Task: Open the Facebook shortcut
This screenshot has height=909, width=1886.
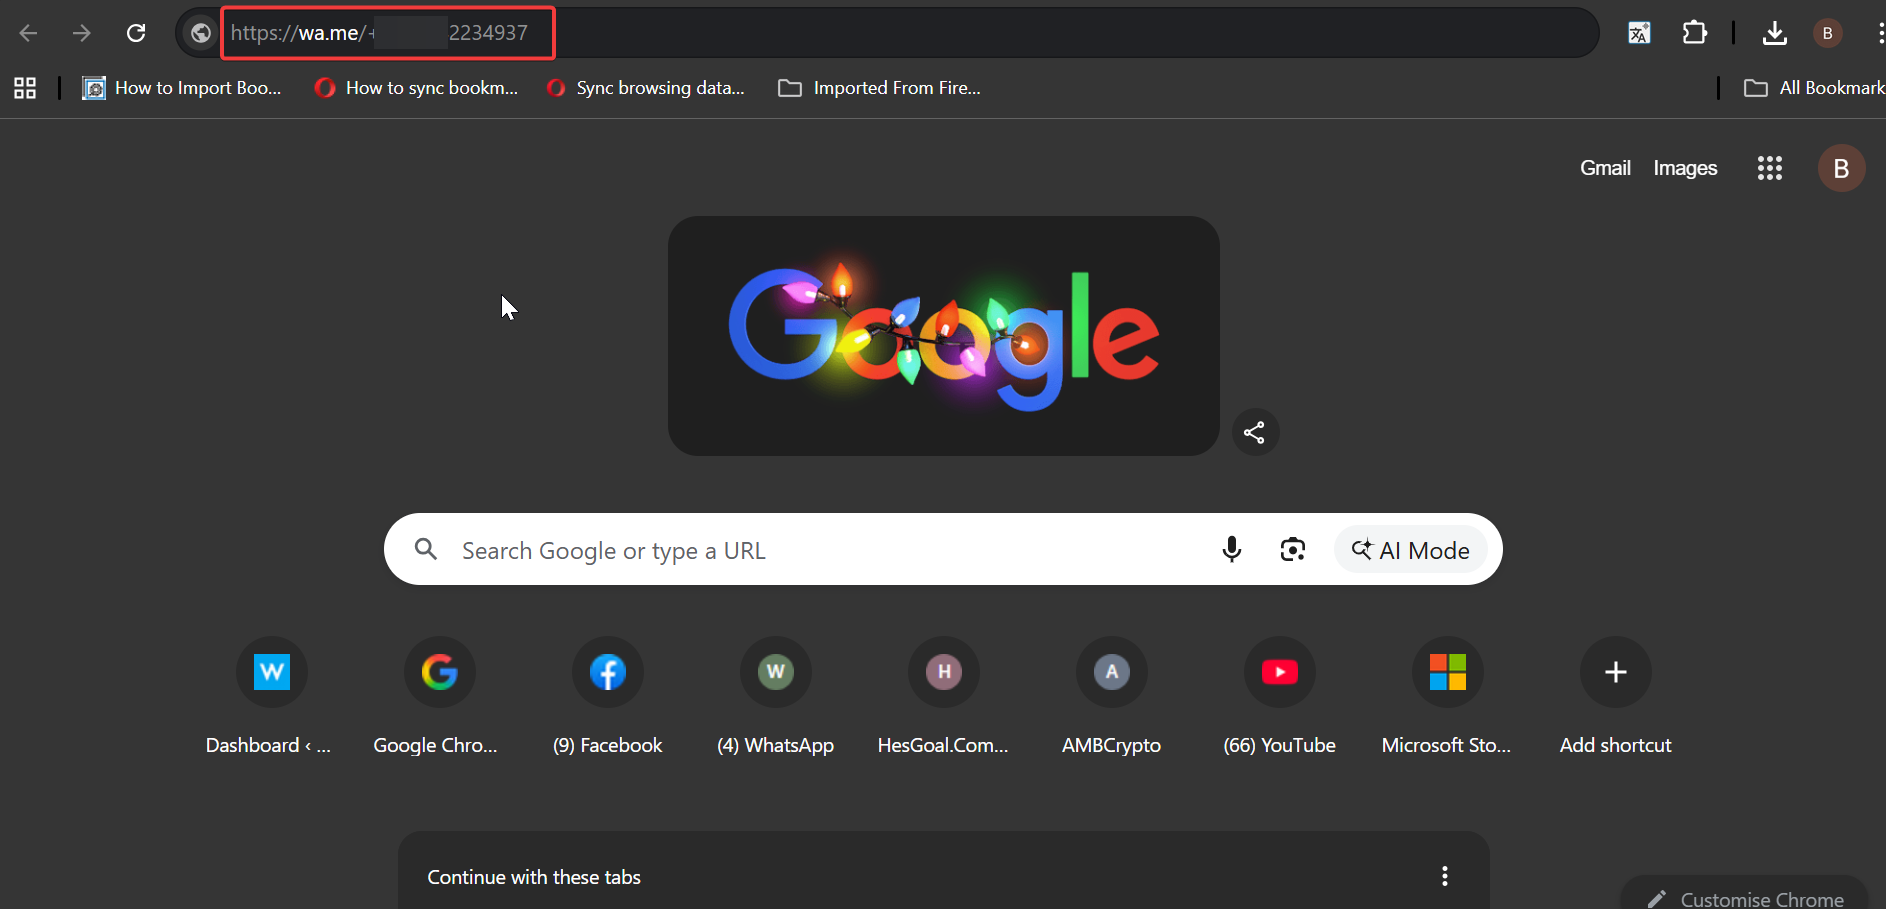Action: click(607, 697)
